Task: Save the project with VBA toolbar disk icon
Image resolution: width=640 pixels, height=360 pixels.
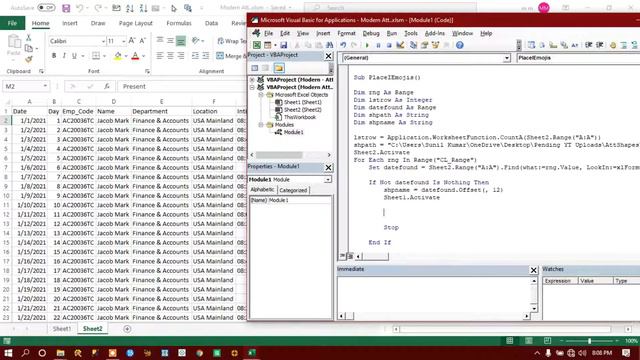Action: pyautogui.click(x=284, y=45)
